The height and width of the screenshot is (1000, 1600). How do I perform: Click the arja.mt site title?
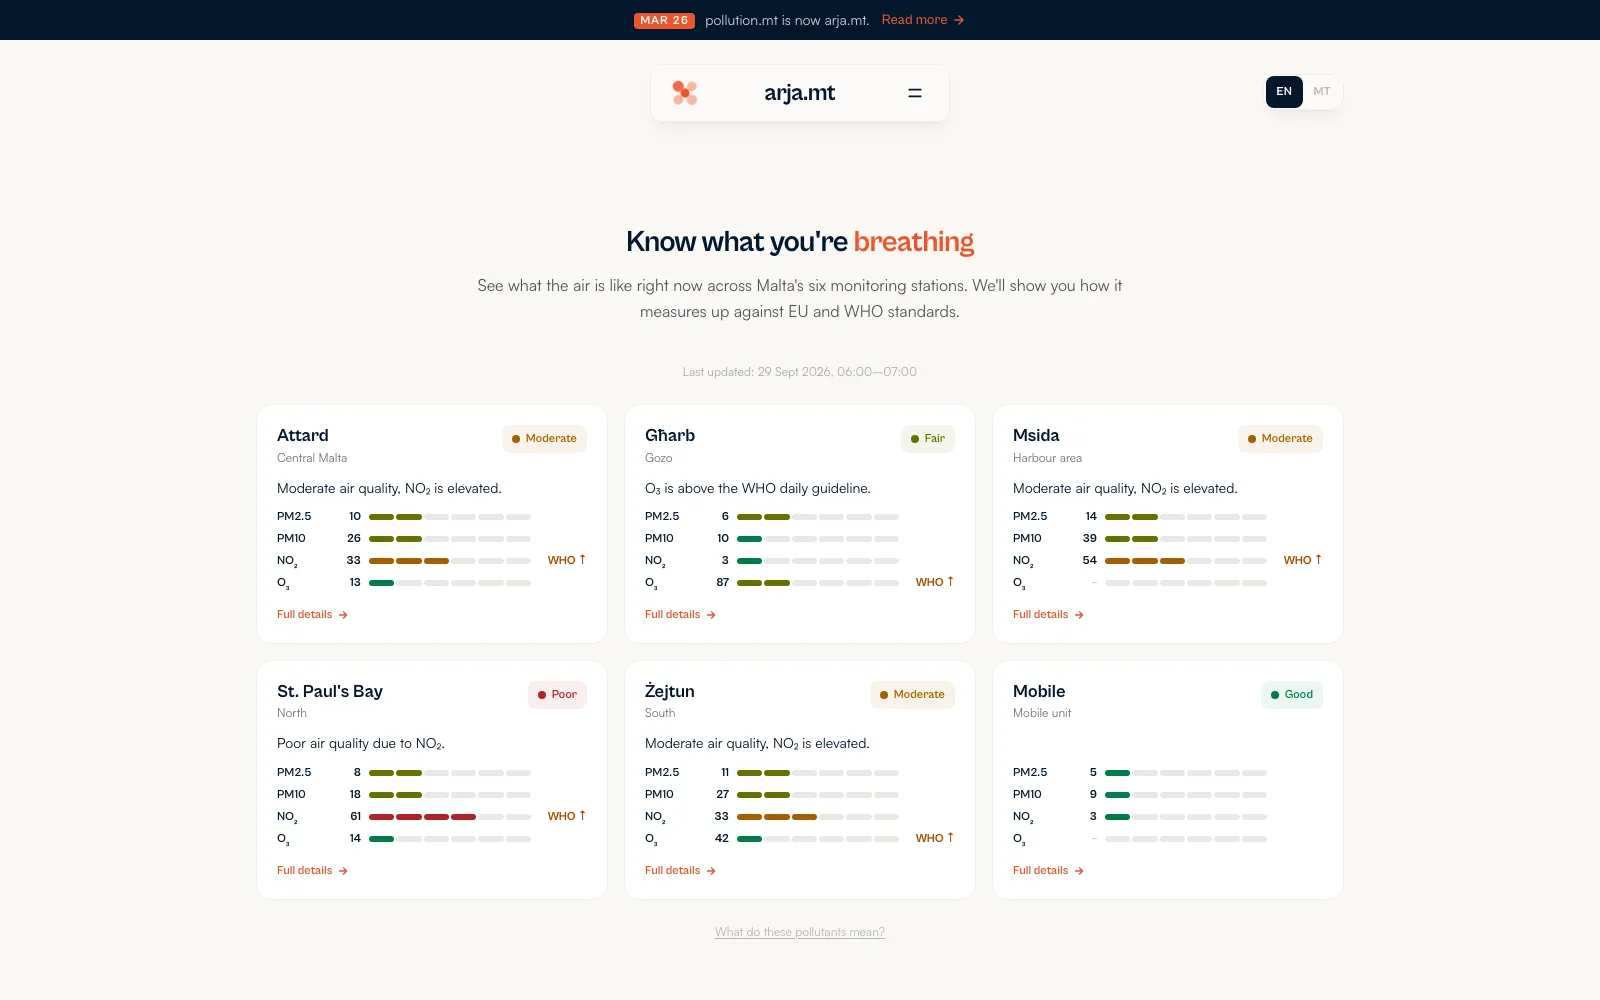(x=799, y=93)
